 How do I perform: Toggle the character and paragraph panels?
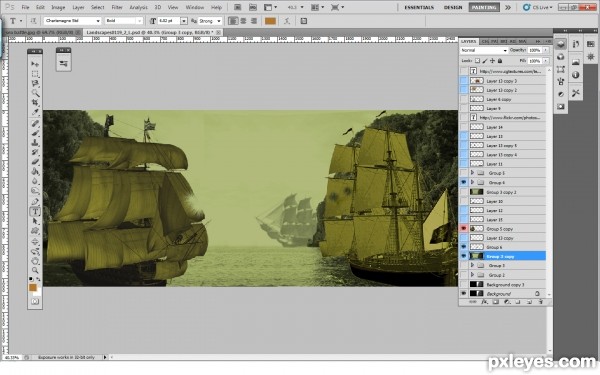click(x=304, y=21)
